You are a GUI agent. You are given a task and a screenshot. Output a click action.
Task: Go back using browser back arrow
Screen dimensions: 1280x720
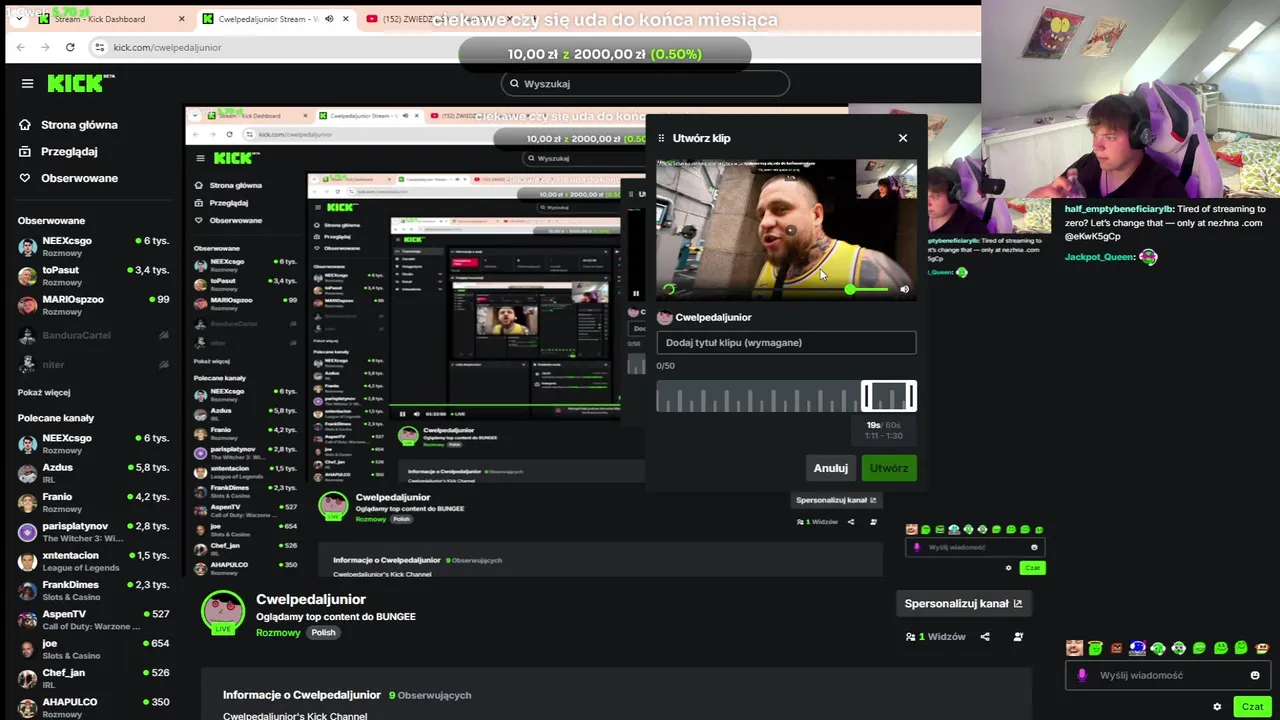click(x=22, y=47)
